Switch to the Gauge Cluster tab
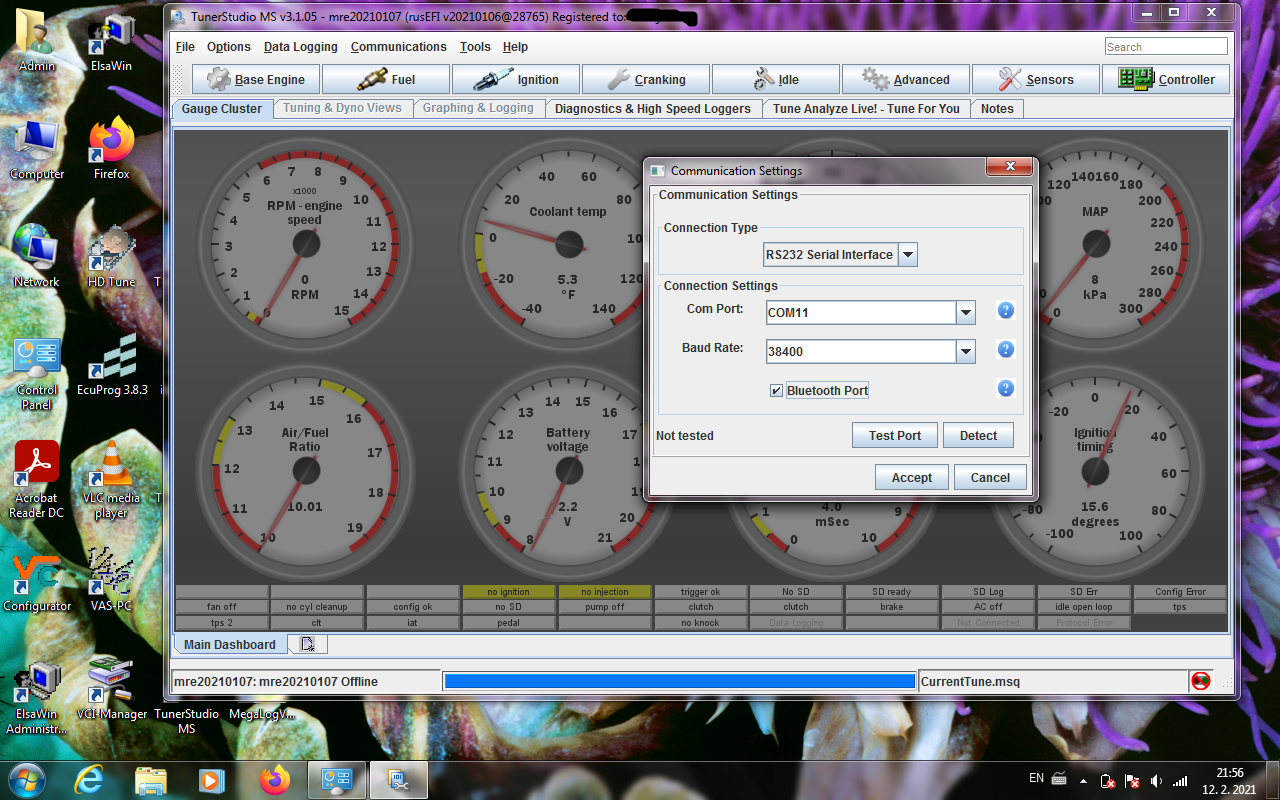 [222, 108]
